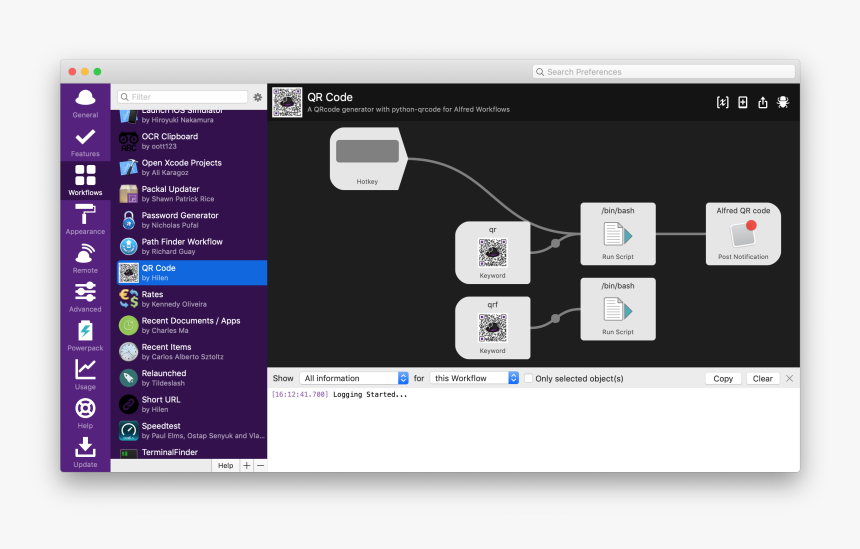Open the Help section in the sidebar

click(85, 414)
